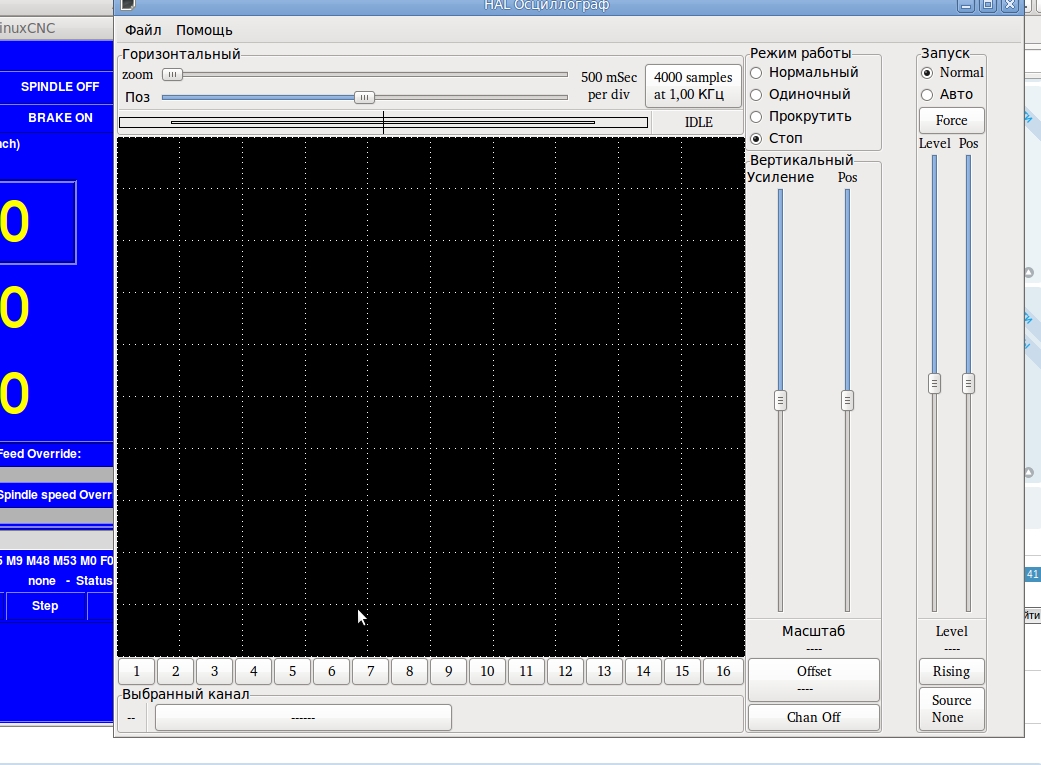Click the vertical Offset button

[814, 680]
